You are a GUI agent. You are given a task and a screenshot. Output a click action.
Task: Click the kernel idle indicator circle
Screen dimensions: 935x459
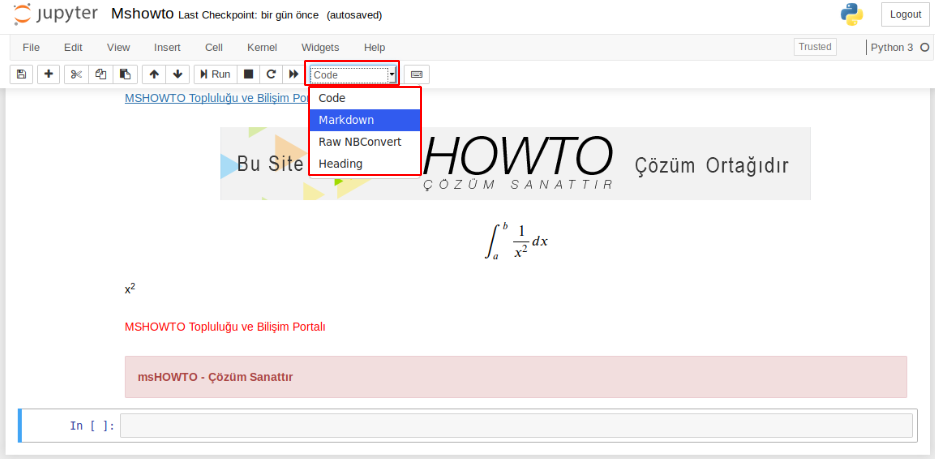(925, 48)
